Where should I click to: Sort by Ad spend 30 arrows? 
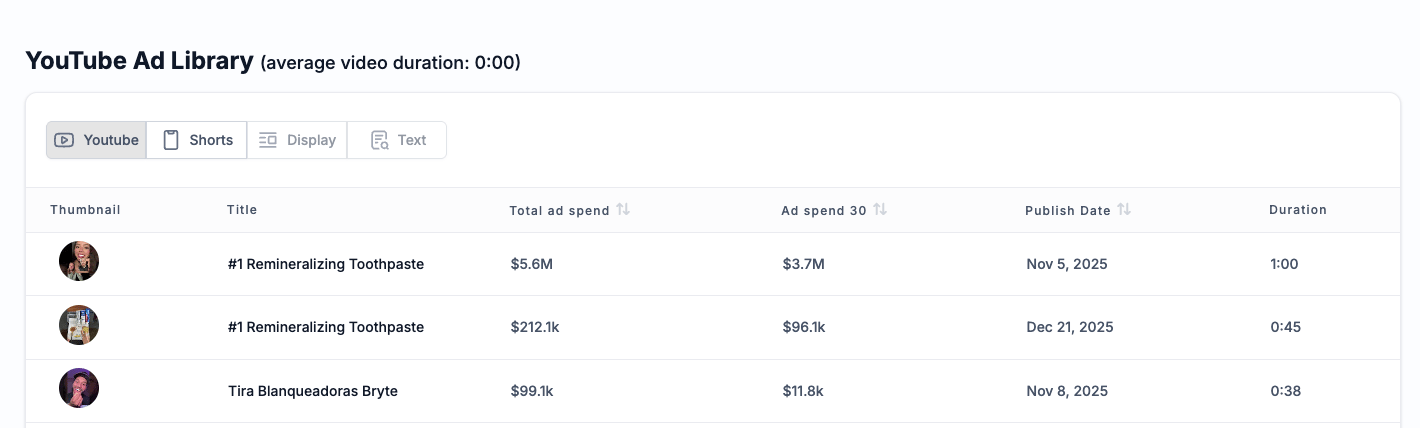[x=880, y=209]
